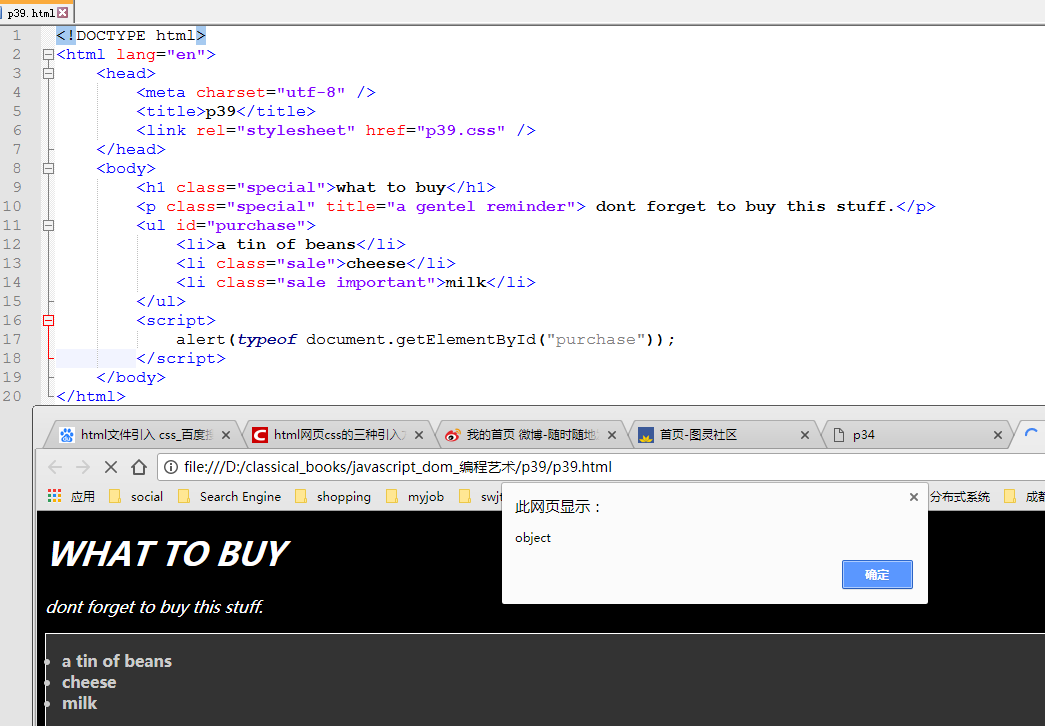Open the myjob bookmark folder
The width and height of the screenshot is (1045, 726).
415,497
